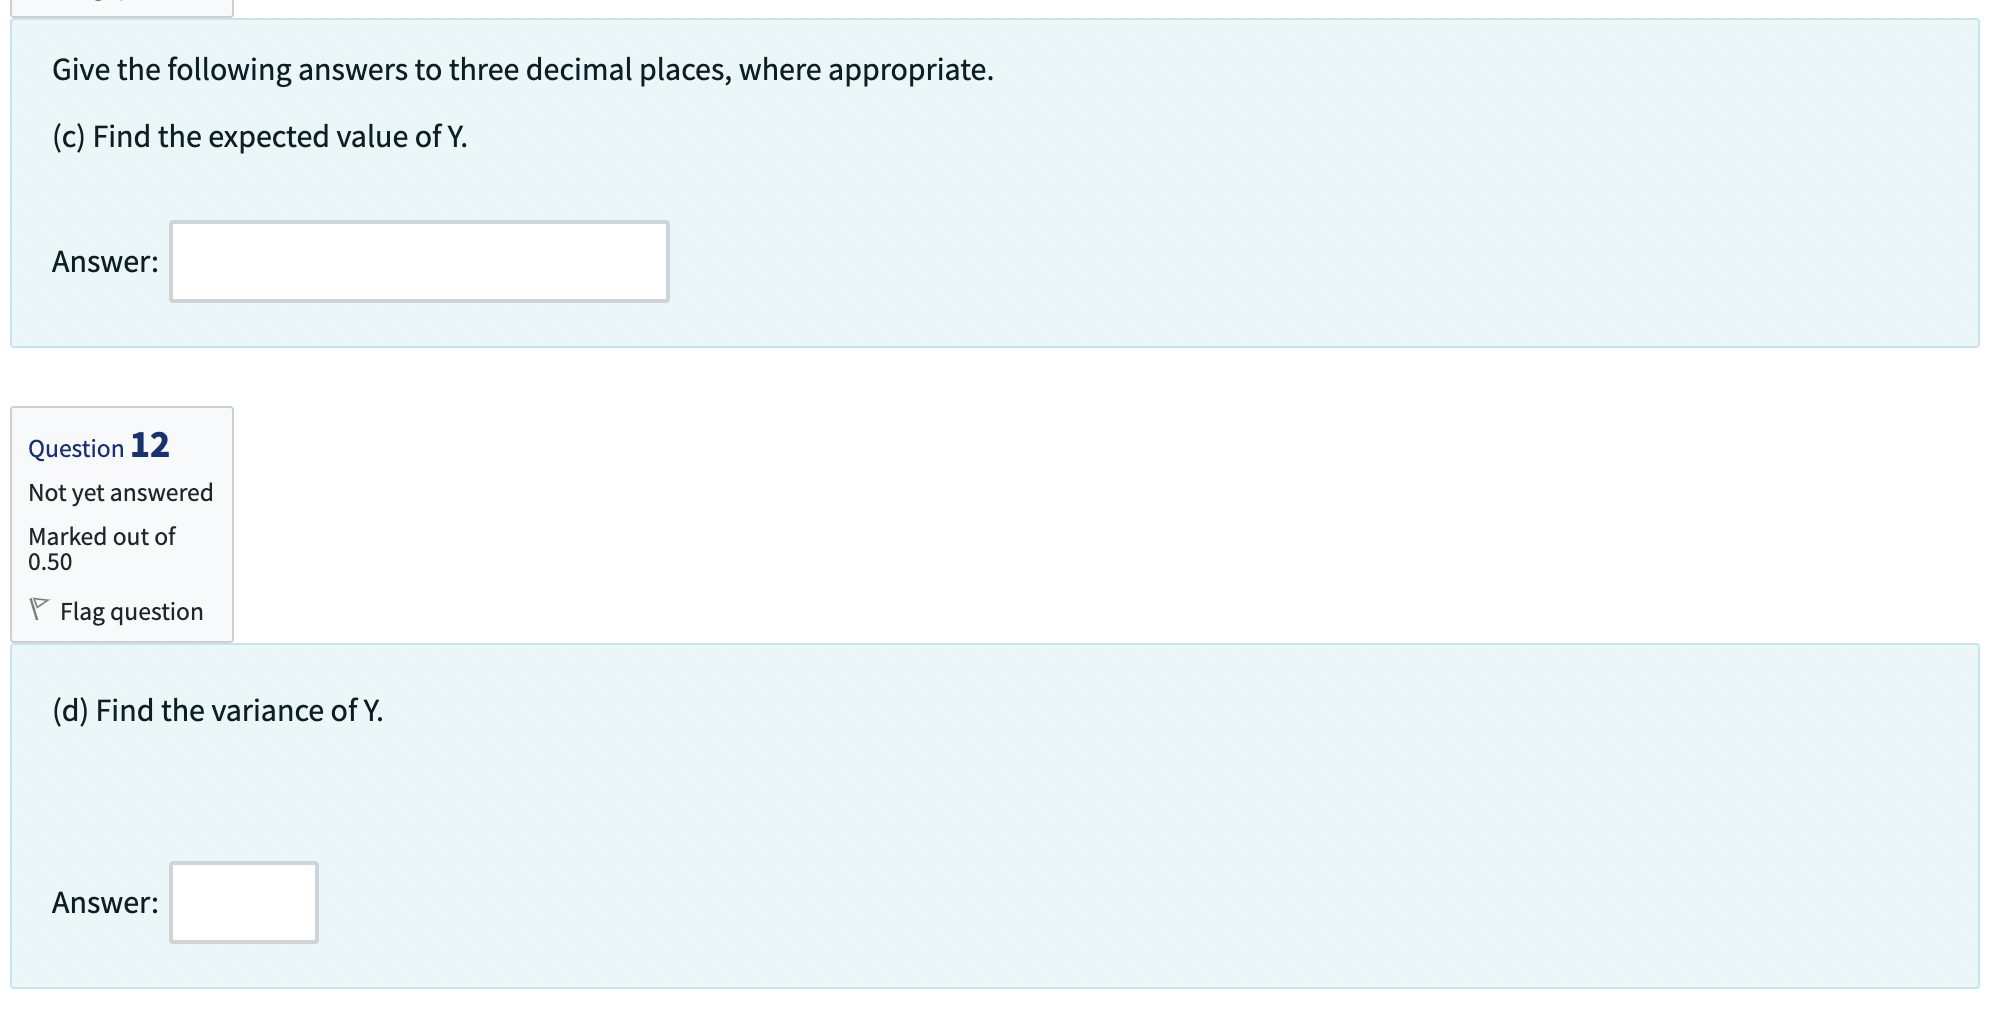Click inside the Question 12 status card
Image resolution: width=2000 pixels, height=1014 pixels.
pos(120,522)
